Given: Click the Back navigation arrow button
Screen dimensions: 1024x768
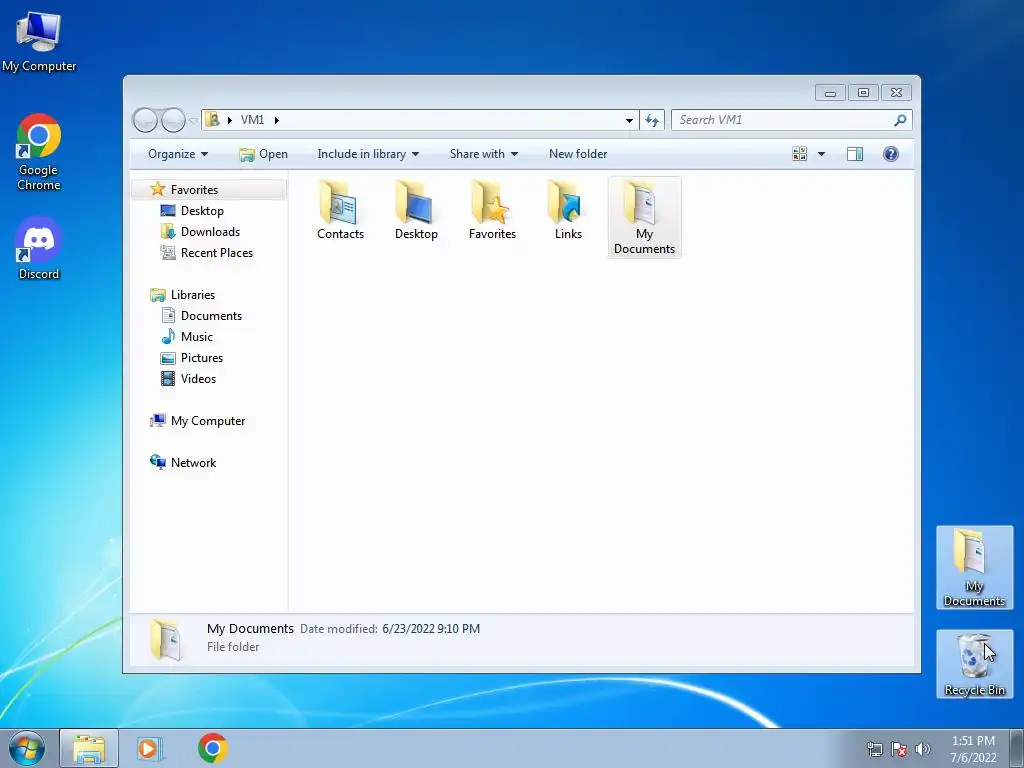Looking at the screenshot, I should point(145,120).
